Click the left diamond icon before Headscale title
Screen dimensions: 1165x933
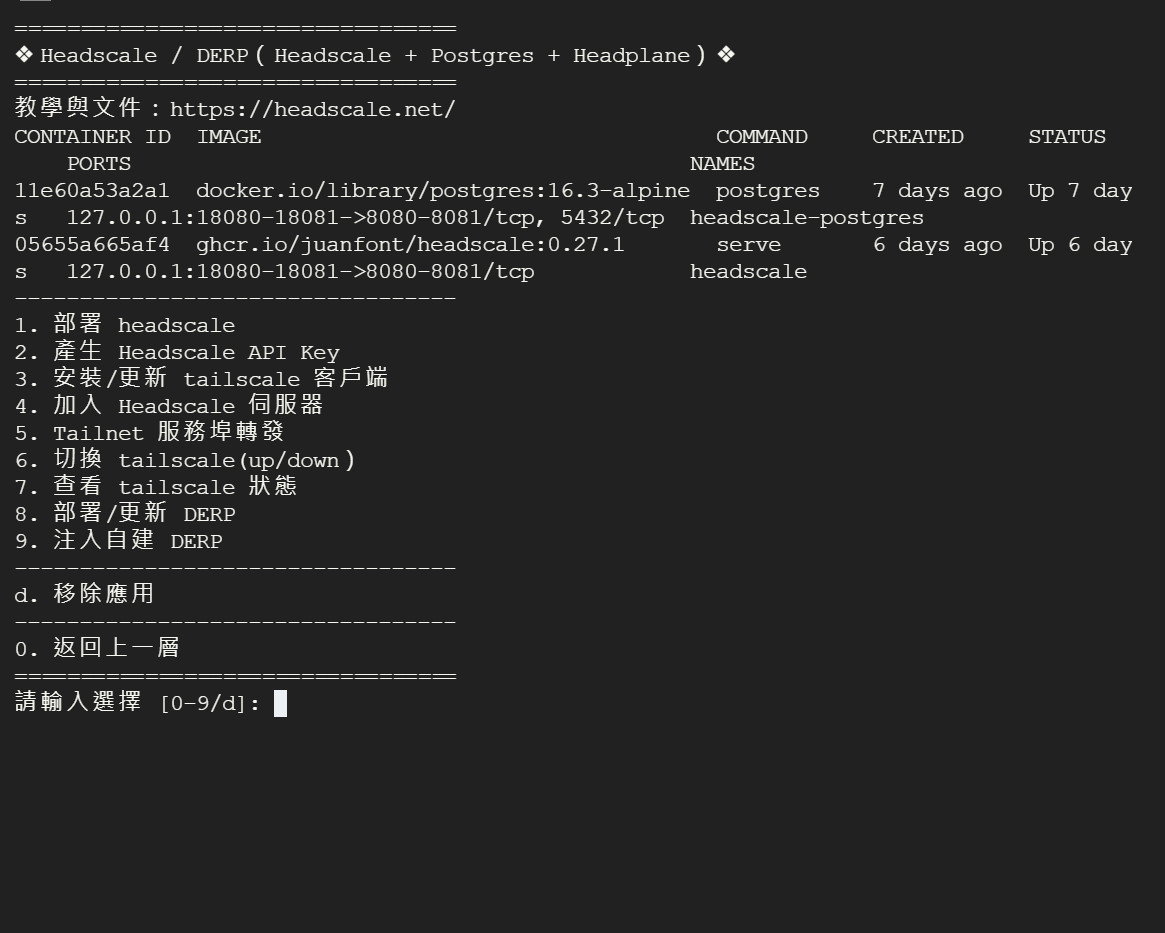point(25,55)
